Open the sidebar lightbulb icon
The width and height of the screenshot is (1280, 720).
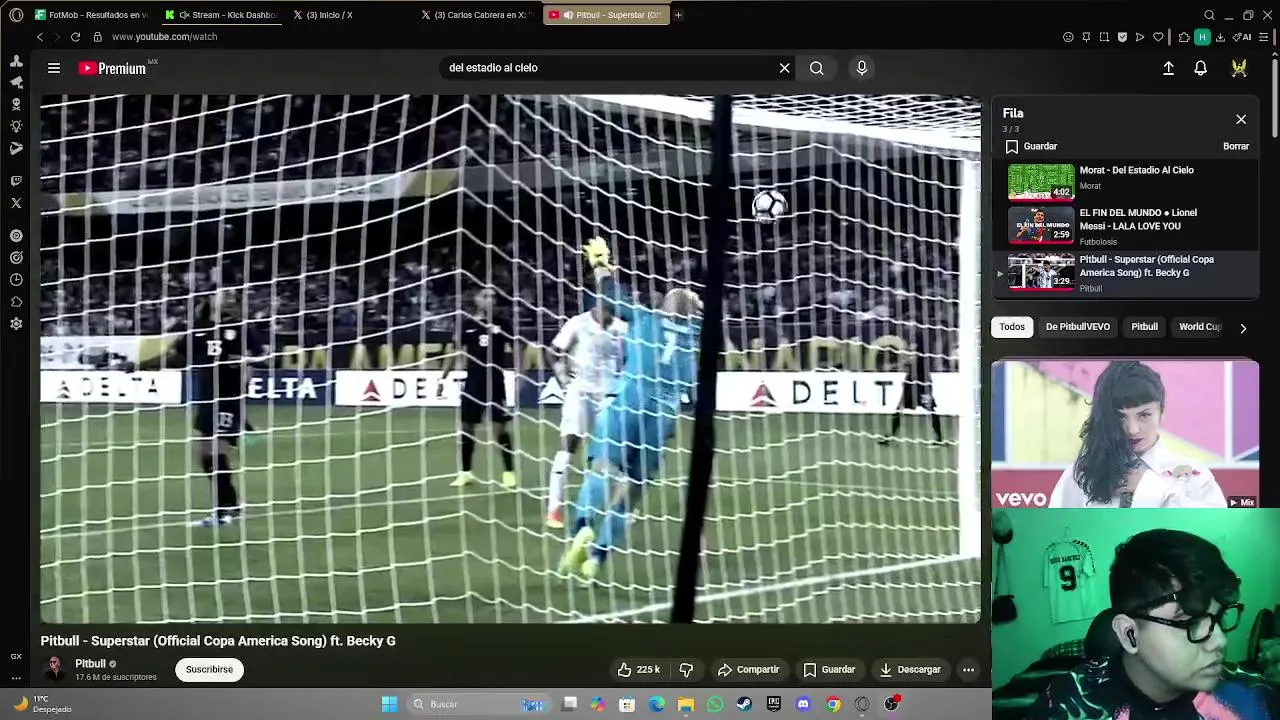point(16,126)
